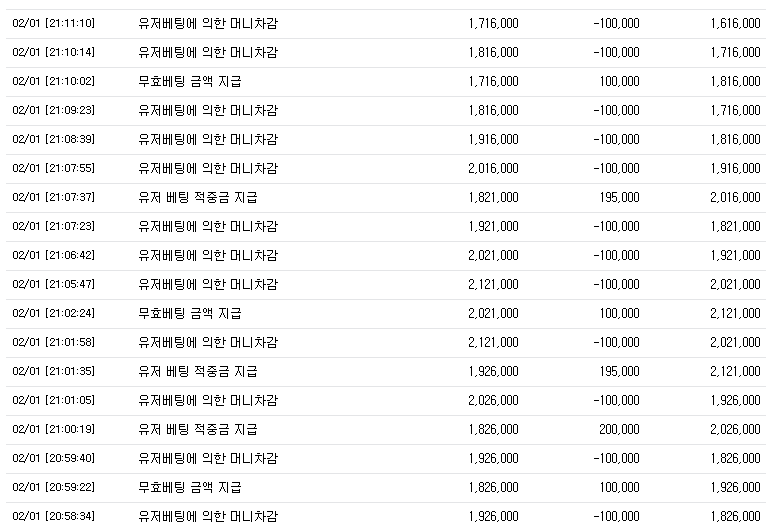Select the 21:01:58 transaction description

[208, 342]
